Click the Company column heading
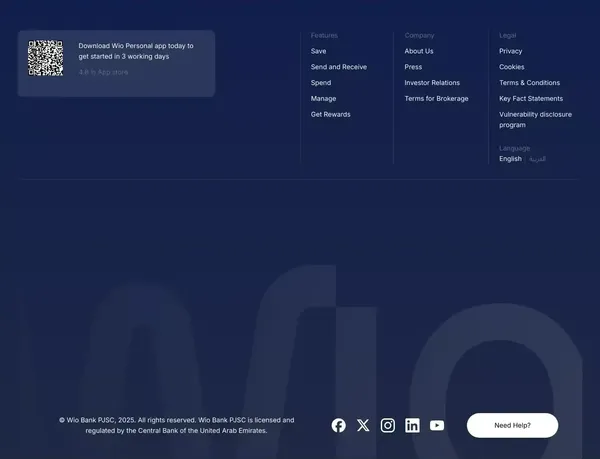The image size is (600, 459). [x=419, y=36]
